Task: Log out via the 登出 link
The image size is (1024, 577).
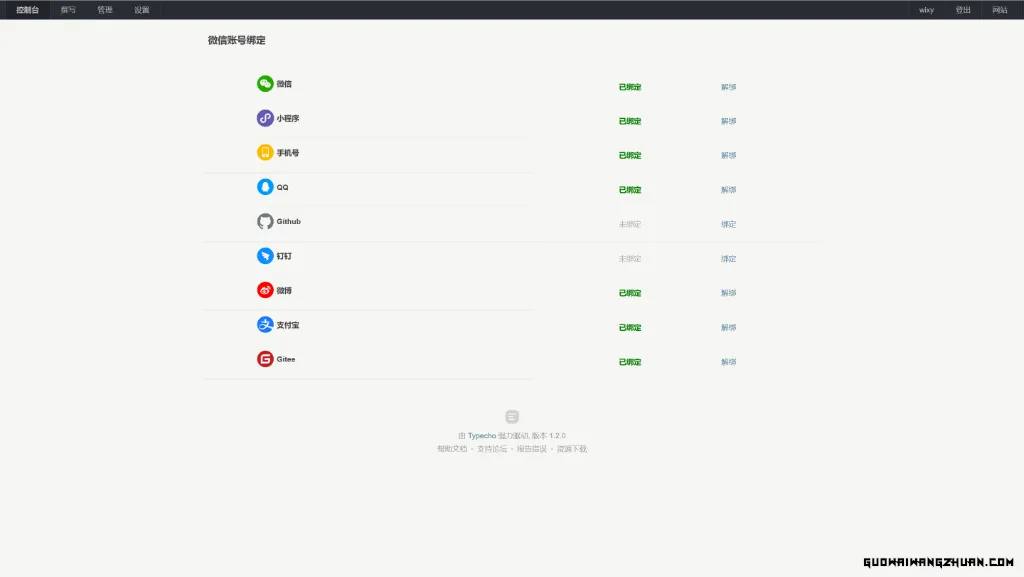Action: click(x=963, y=10)
